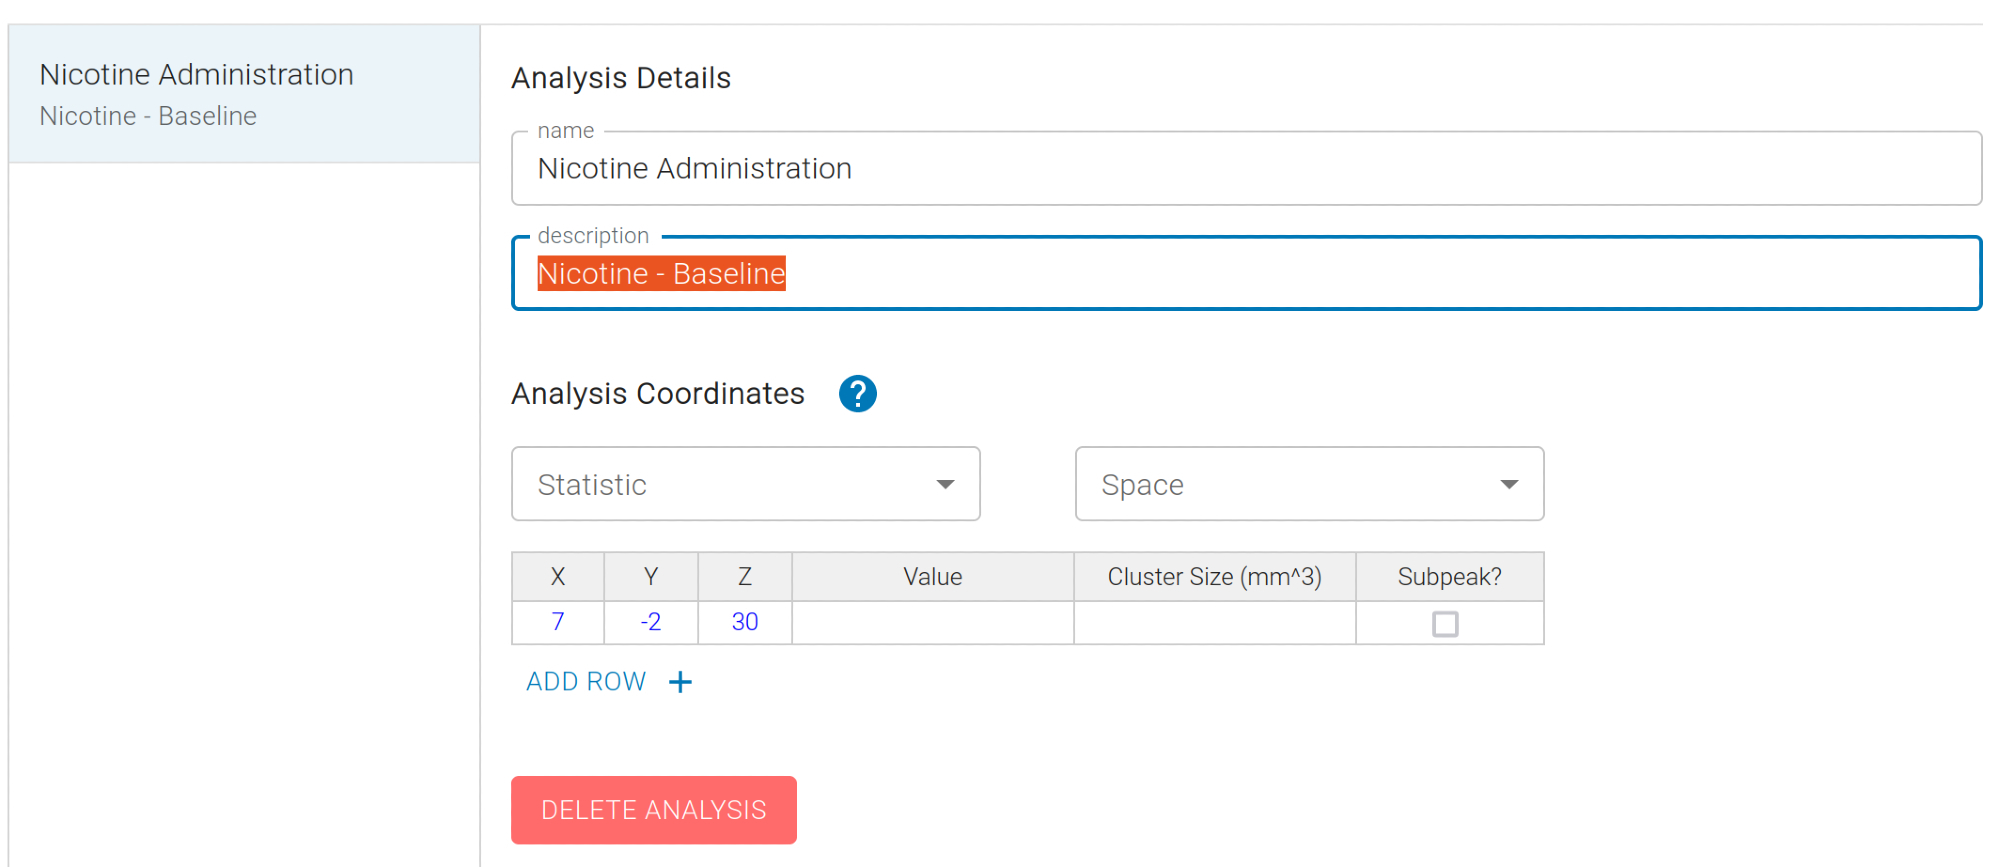2000x867 pixels.
Task: Click the X column header
Action: click(x=558, y=577)
